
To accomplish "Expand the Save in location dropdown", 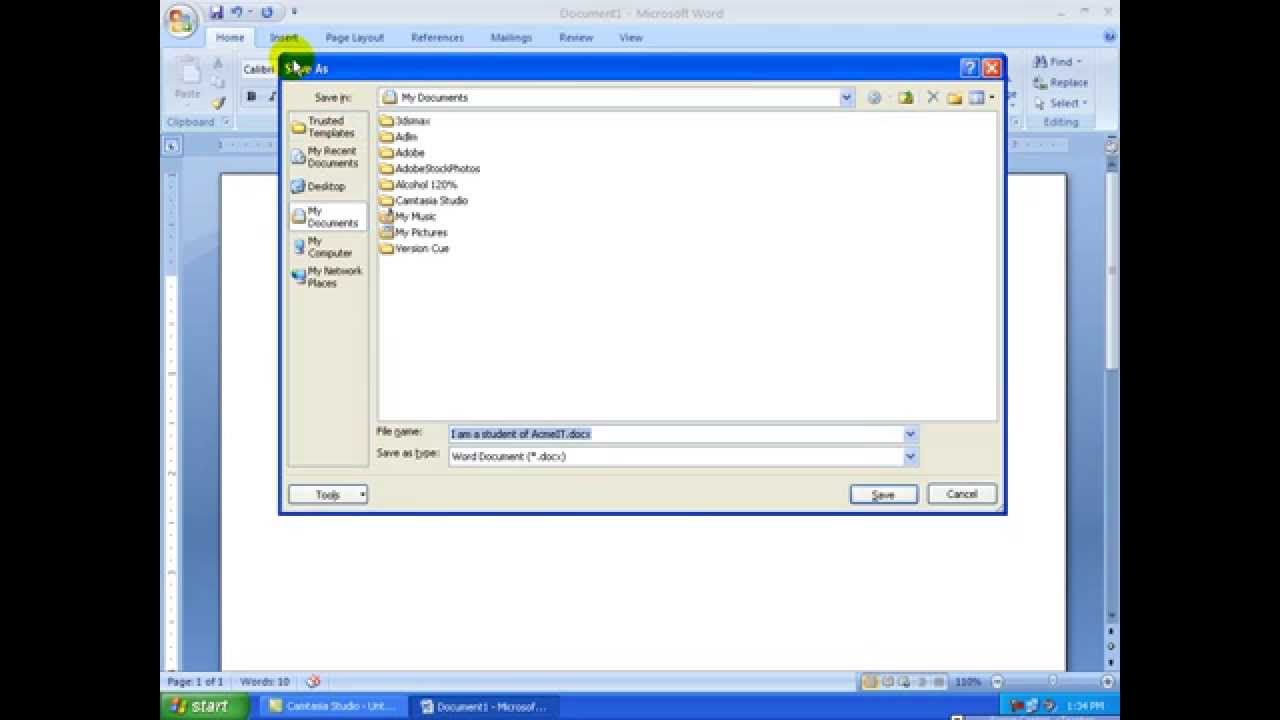I will 846,97.
